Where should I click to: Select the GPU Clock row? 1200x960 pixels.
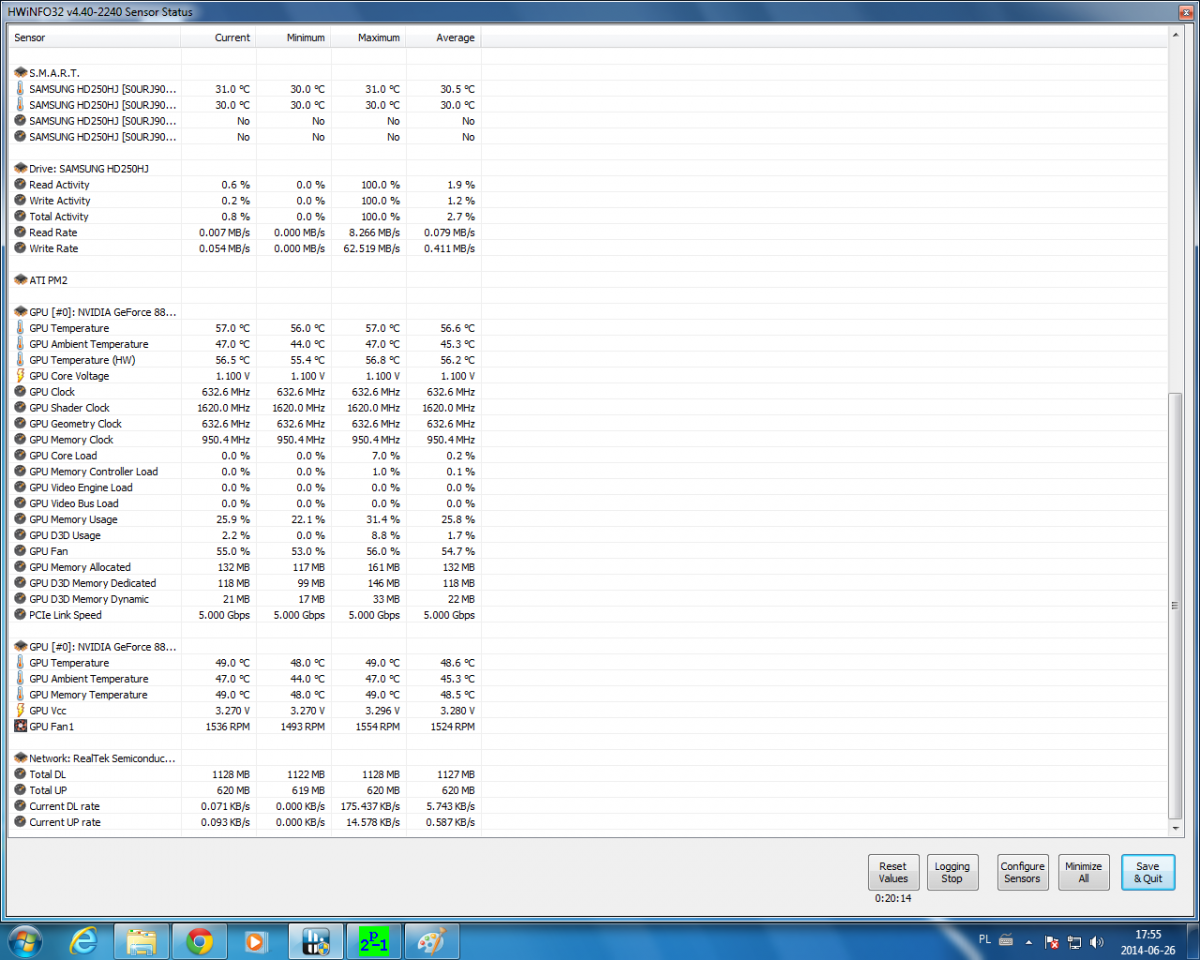point(245,392)
